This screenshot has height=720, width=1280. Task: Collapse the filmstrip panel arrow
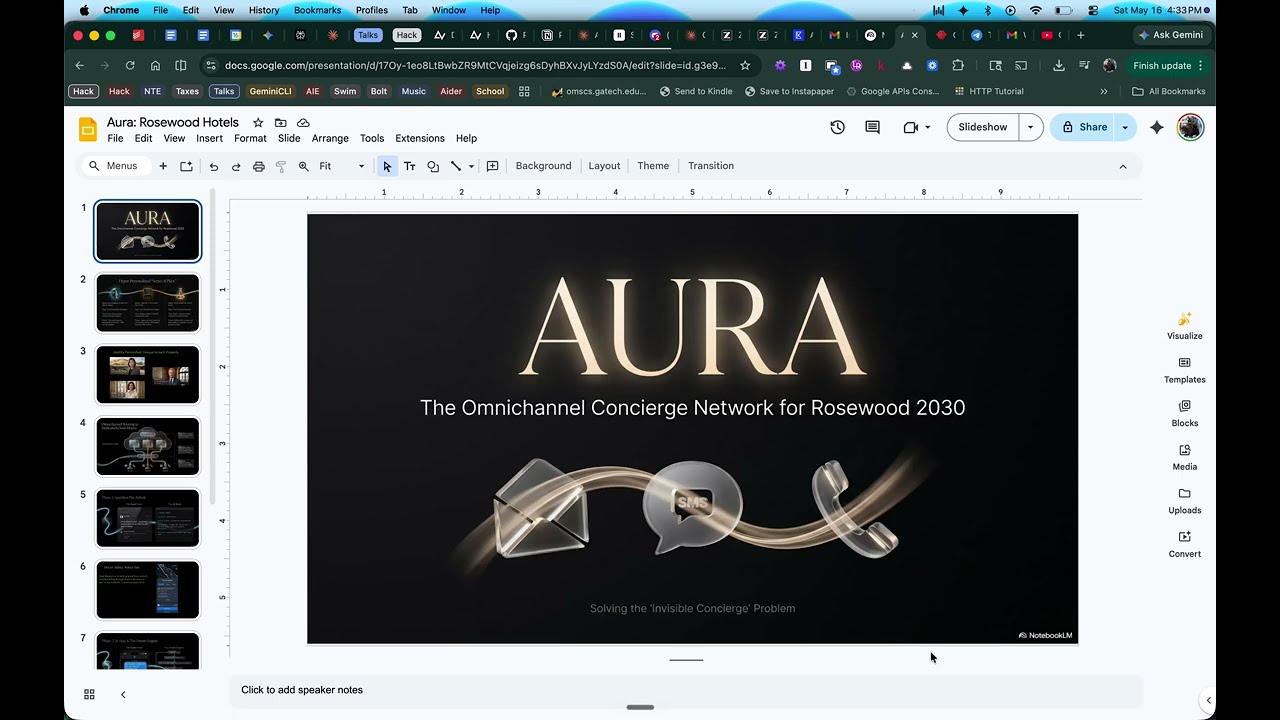(x=123, y=694)
